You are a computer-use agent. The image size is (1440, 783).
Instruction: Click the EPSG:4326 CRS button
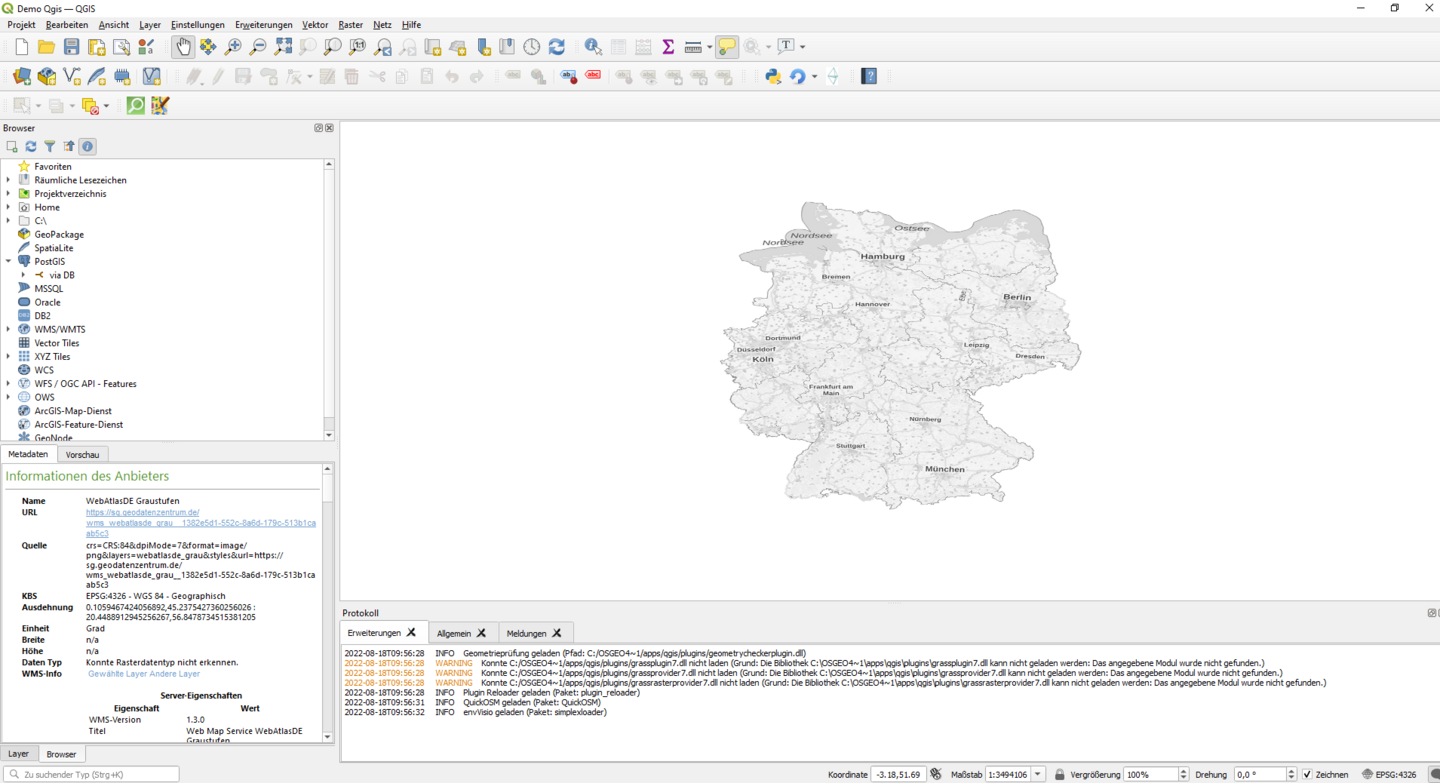(x=1390, y=774)
